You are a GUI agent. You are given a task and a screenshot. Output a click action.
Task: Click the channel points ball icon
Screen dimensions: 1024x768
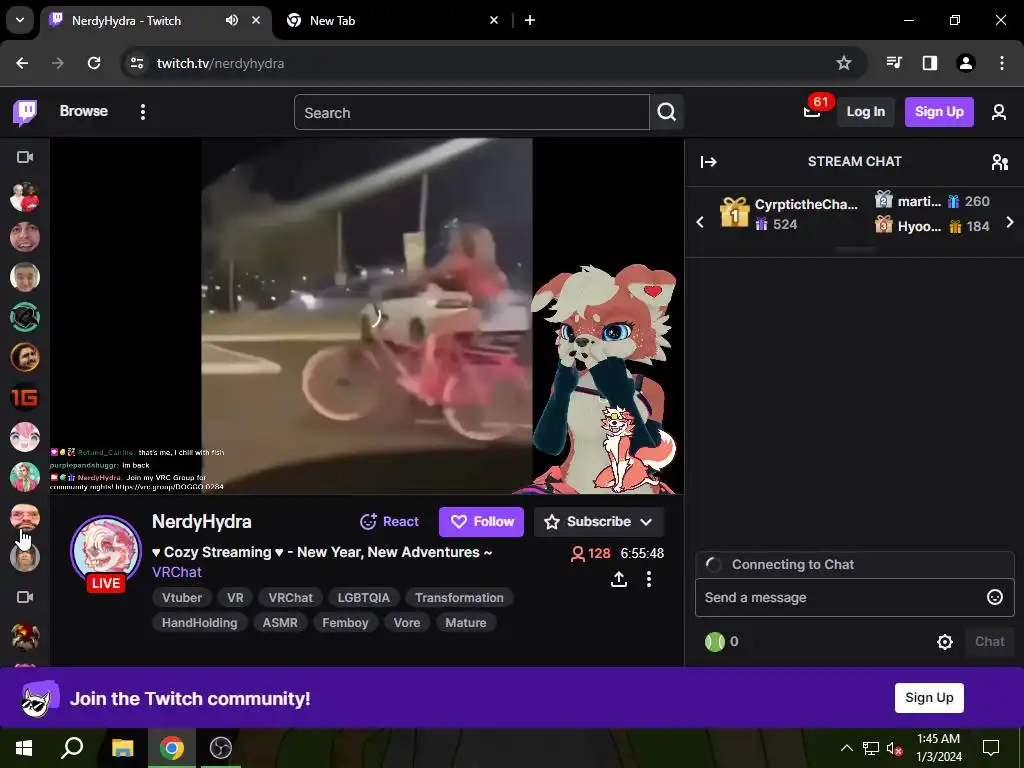coord(715,642)
